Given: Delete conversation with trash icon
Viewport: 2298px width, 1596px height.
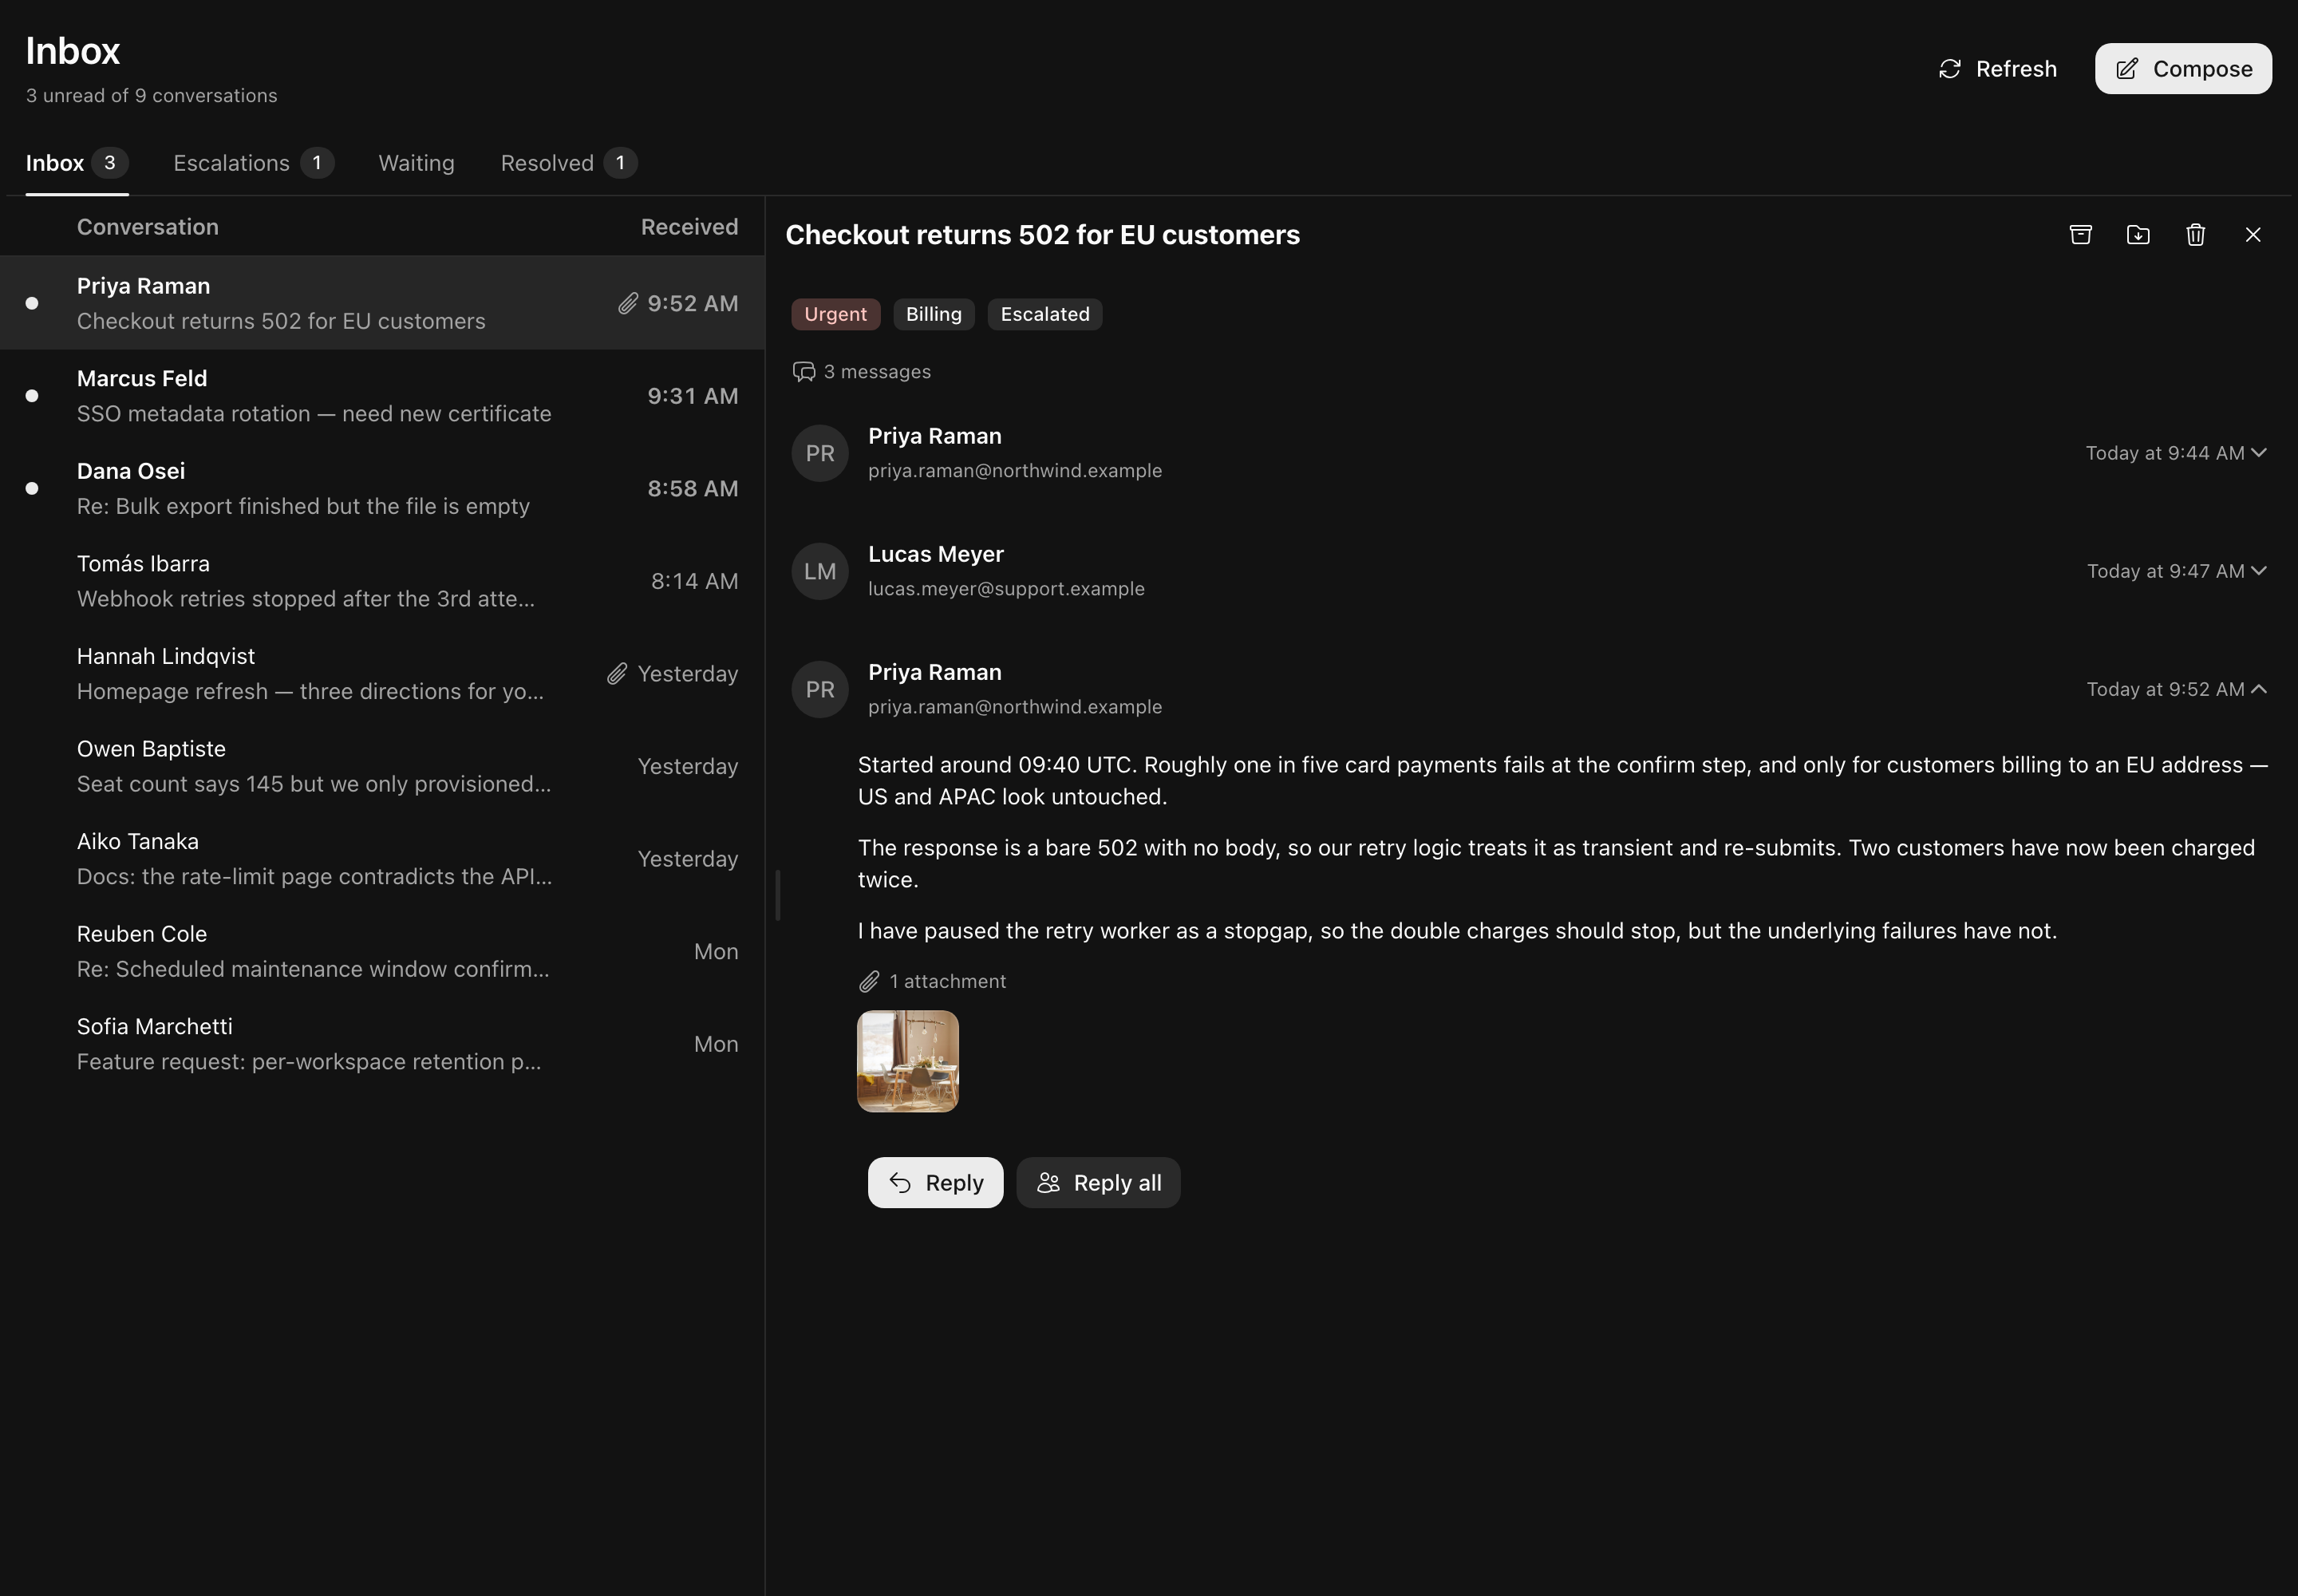Looking at the screenshot, I should click(x=2195, y=235).
